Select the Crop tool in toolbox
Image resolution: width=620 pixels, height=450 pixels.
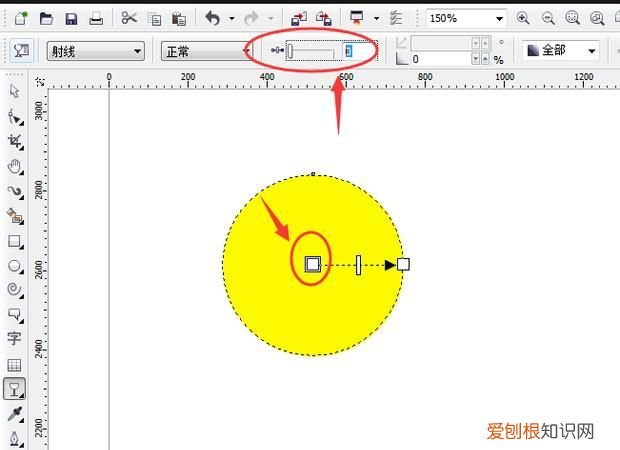15,142
